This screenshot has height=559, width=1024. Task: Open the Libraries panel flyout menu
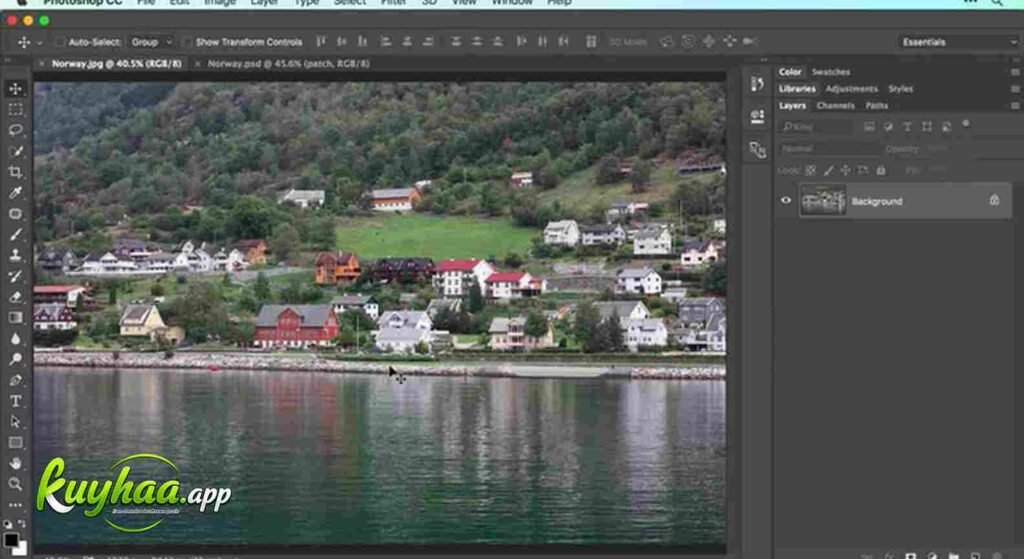[1015, 89]
